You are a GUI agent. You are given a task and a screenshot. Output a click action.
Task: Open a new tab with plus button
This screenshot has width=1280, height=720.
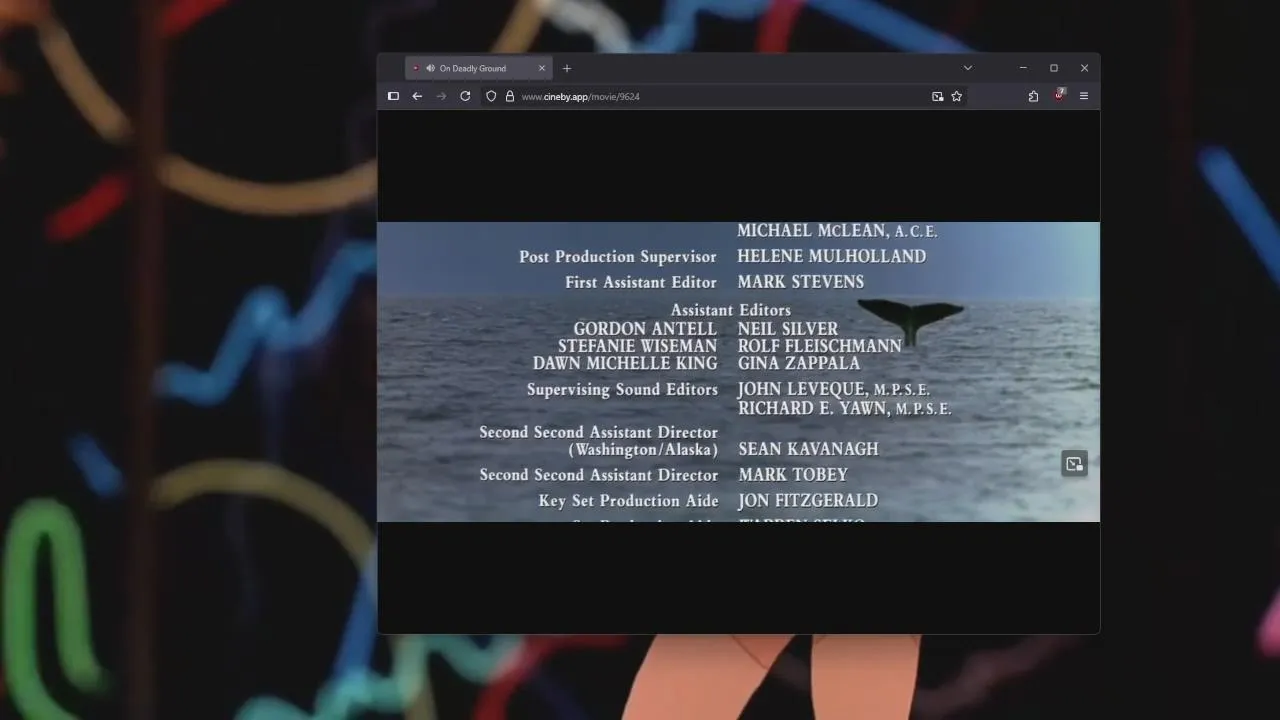pos(567,68)
